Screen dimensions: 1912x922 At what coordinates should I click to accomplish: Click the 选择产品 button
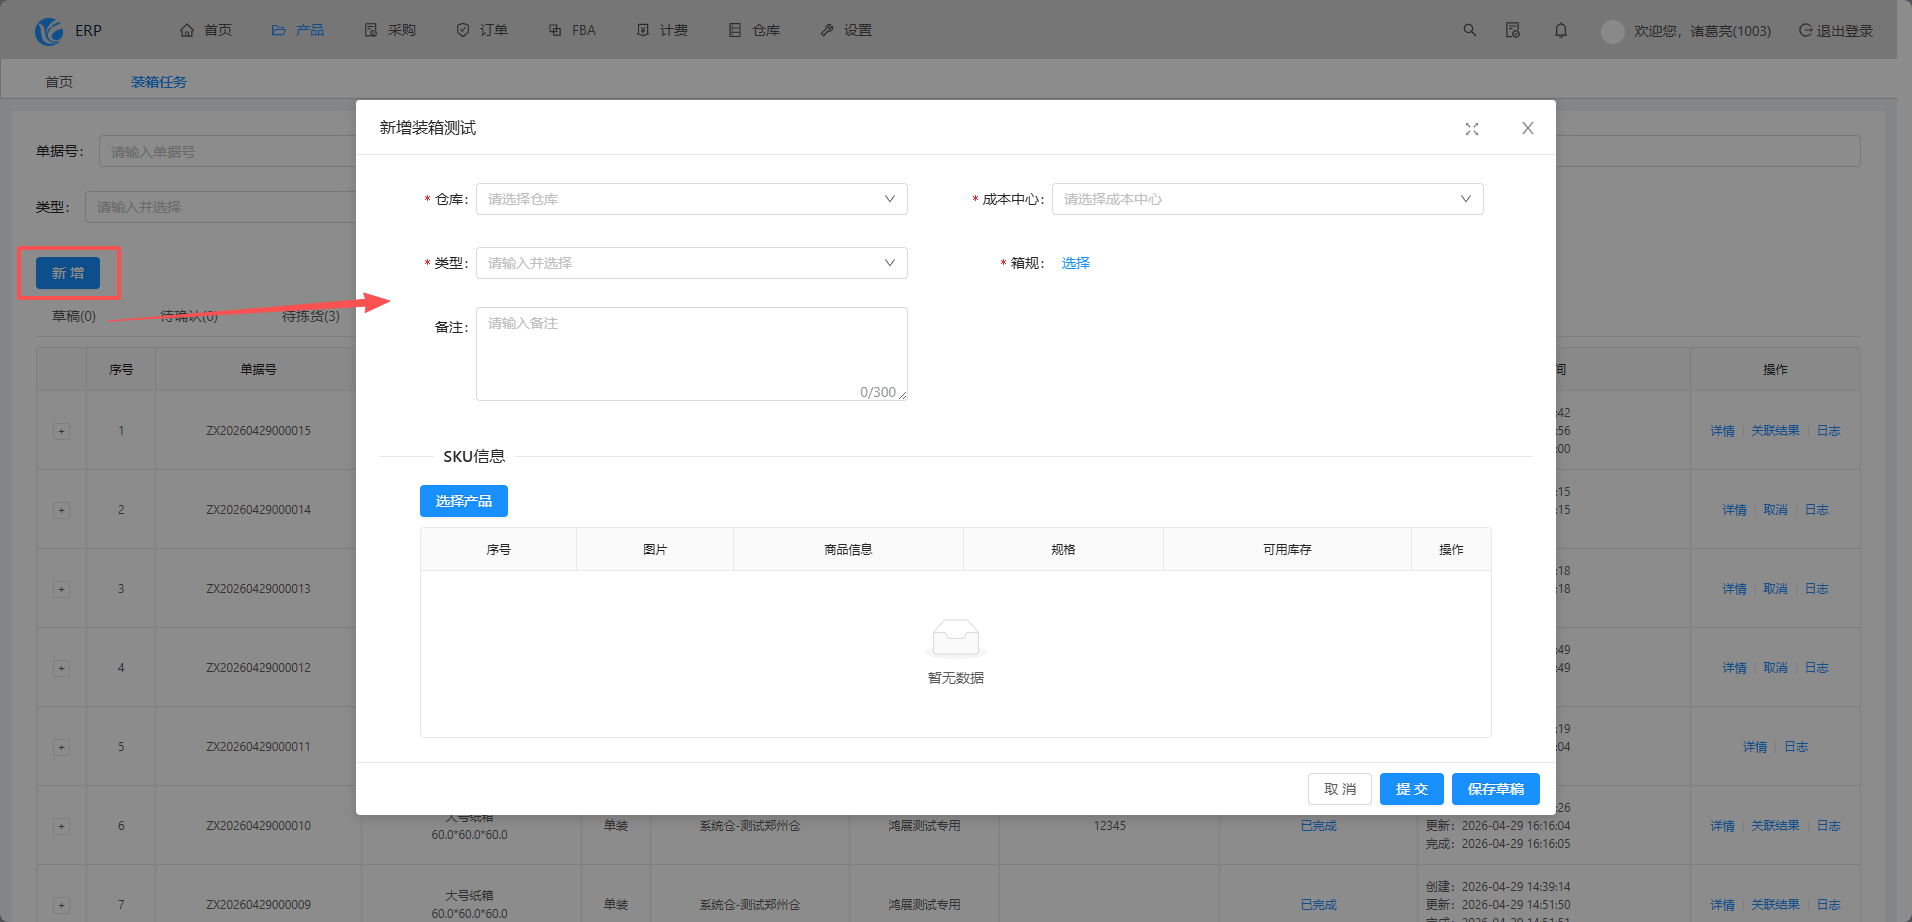point(464,501)
